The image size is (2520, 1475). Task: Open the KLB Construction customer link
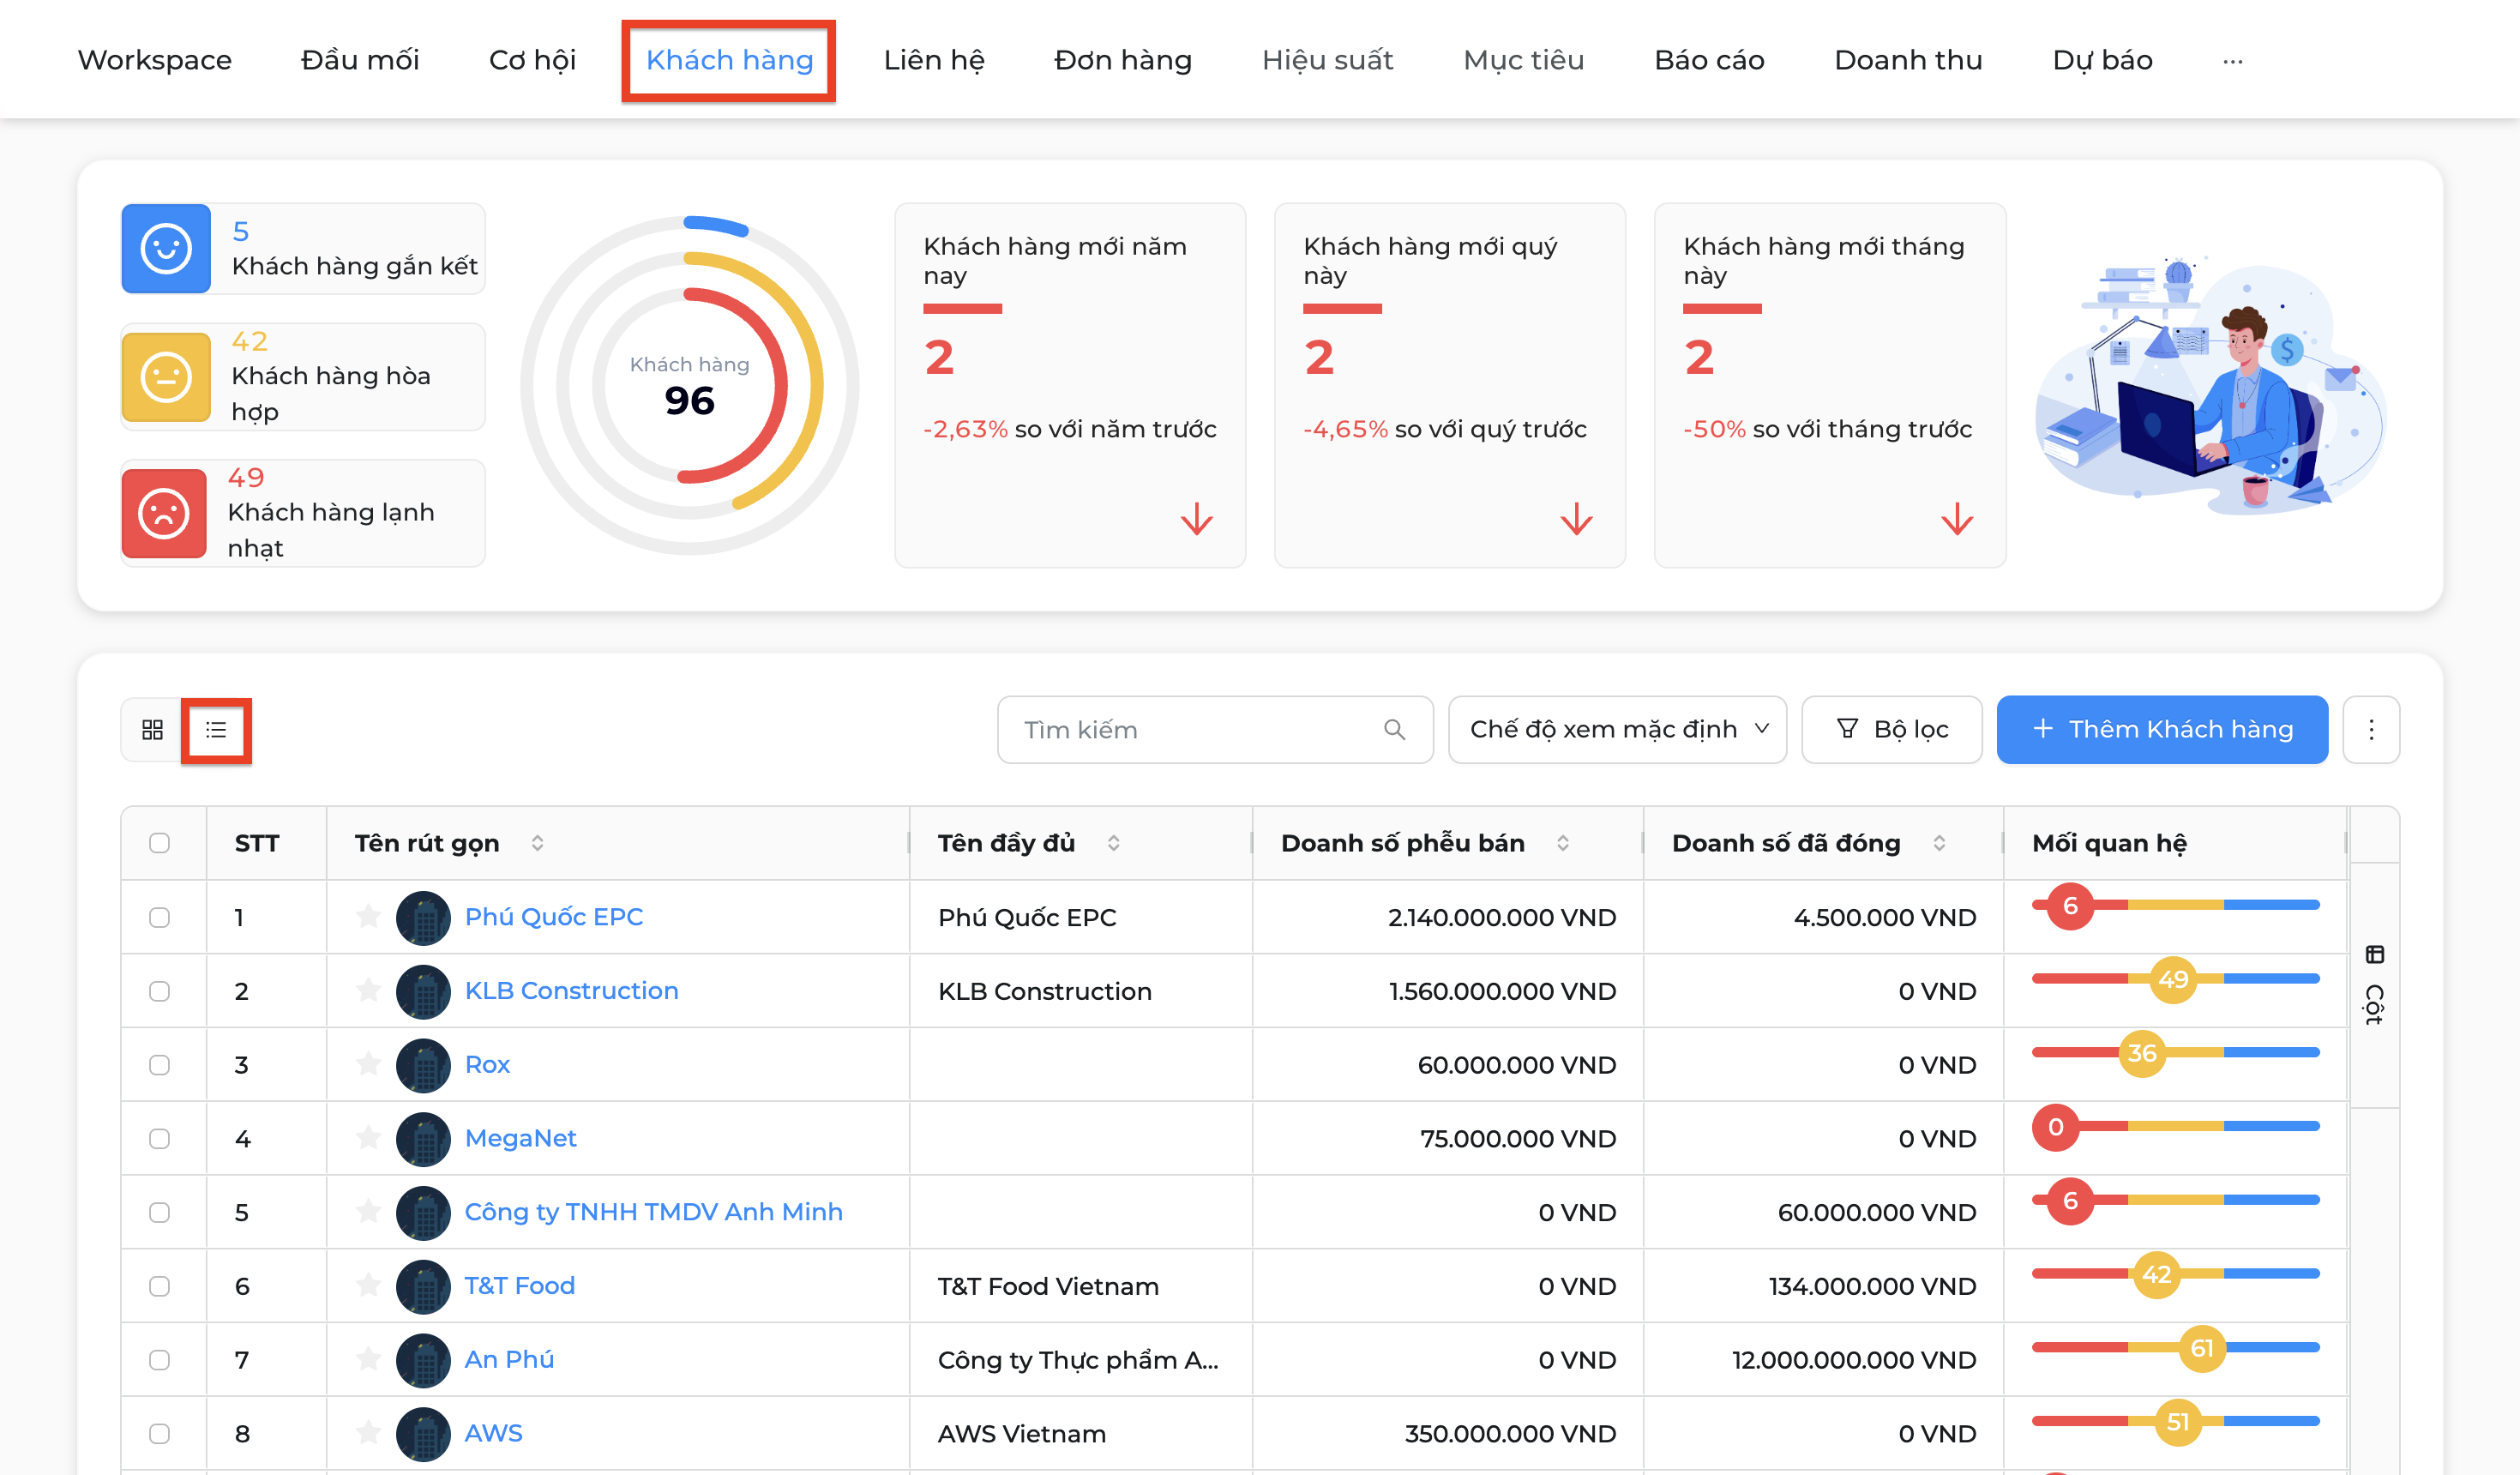point(572,991)
